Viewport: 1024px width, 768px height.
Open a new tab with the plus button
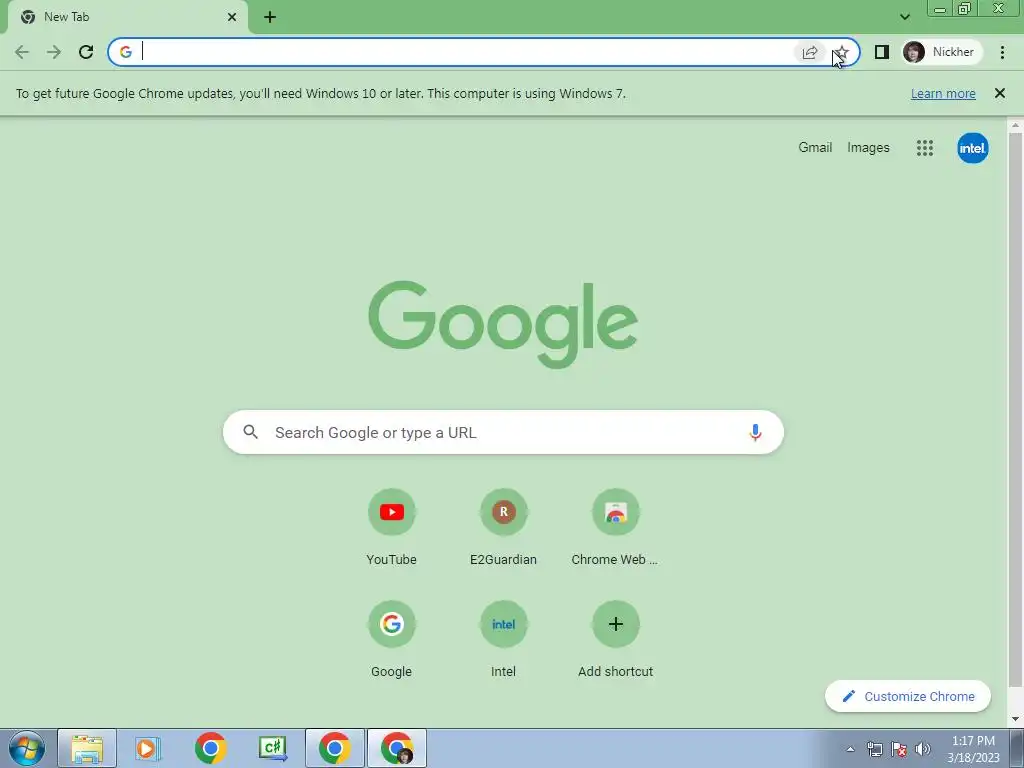270,17
